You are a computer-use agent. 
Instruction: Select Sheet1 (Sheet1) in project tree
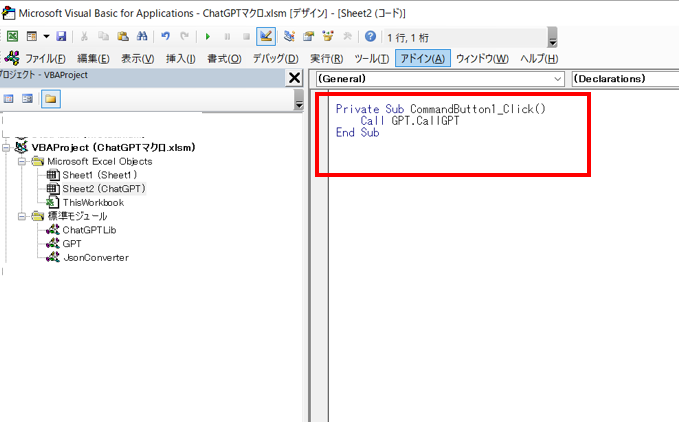point(100,175)
